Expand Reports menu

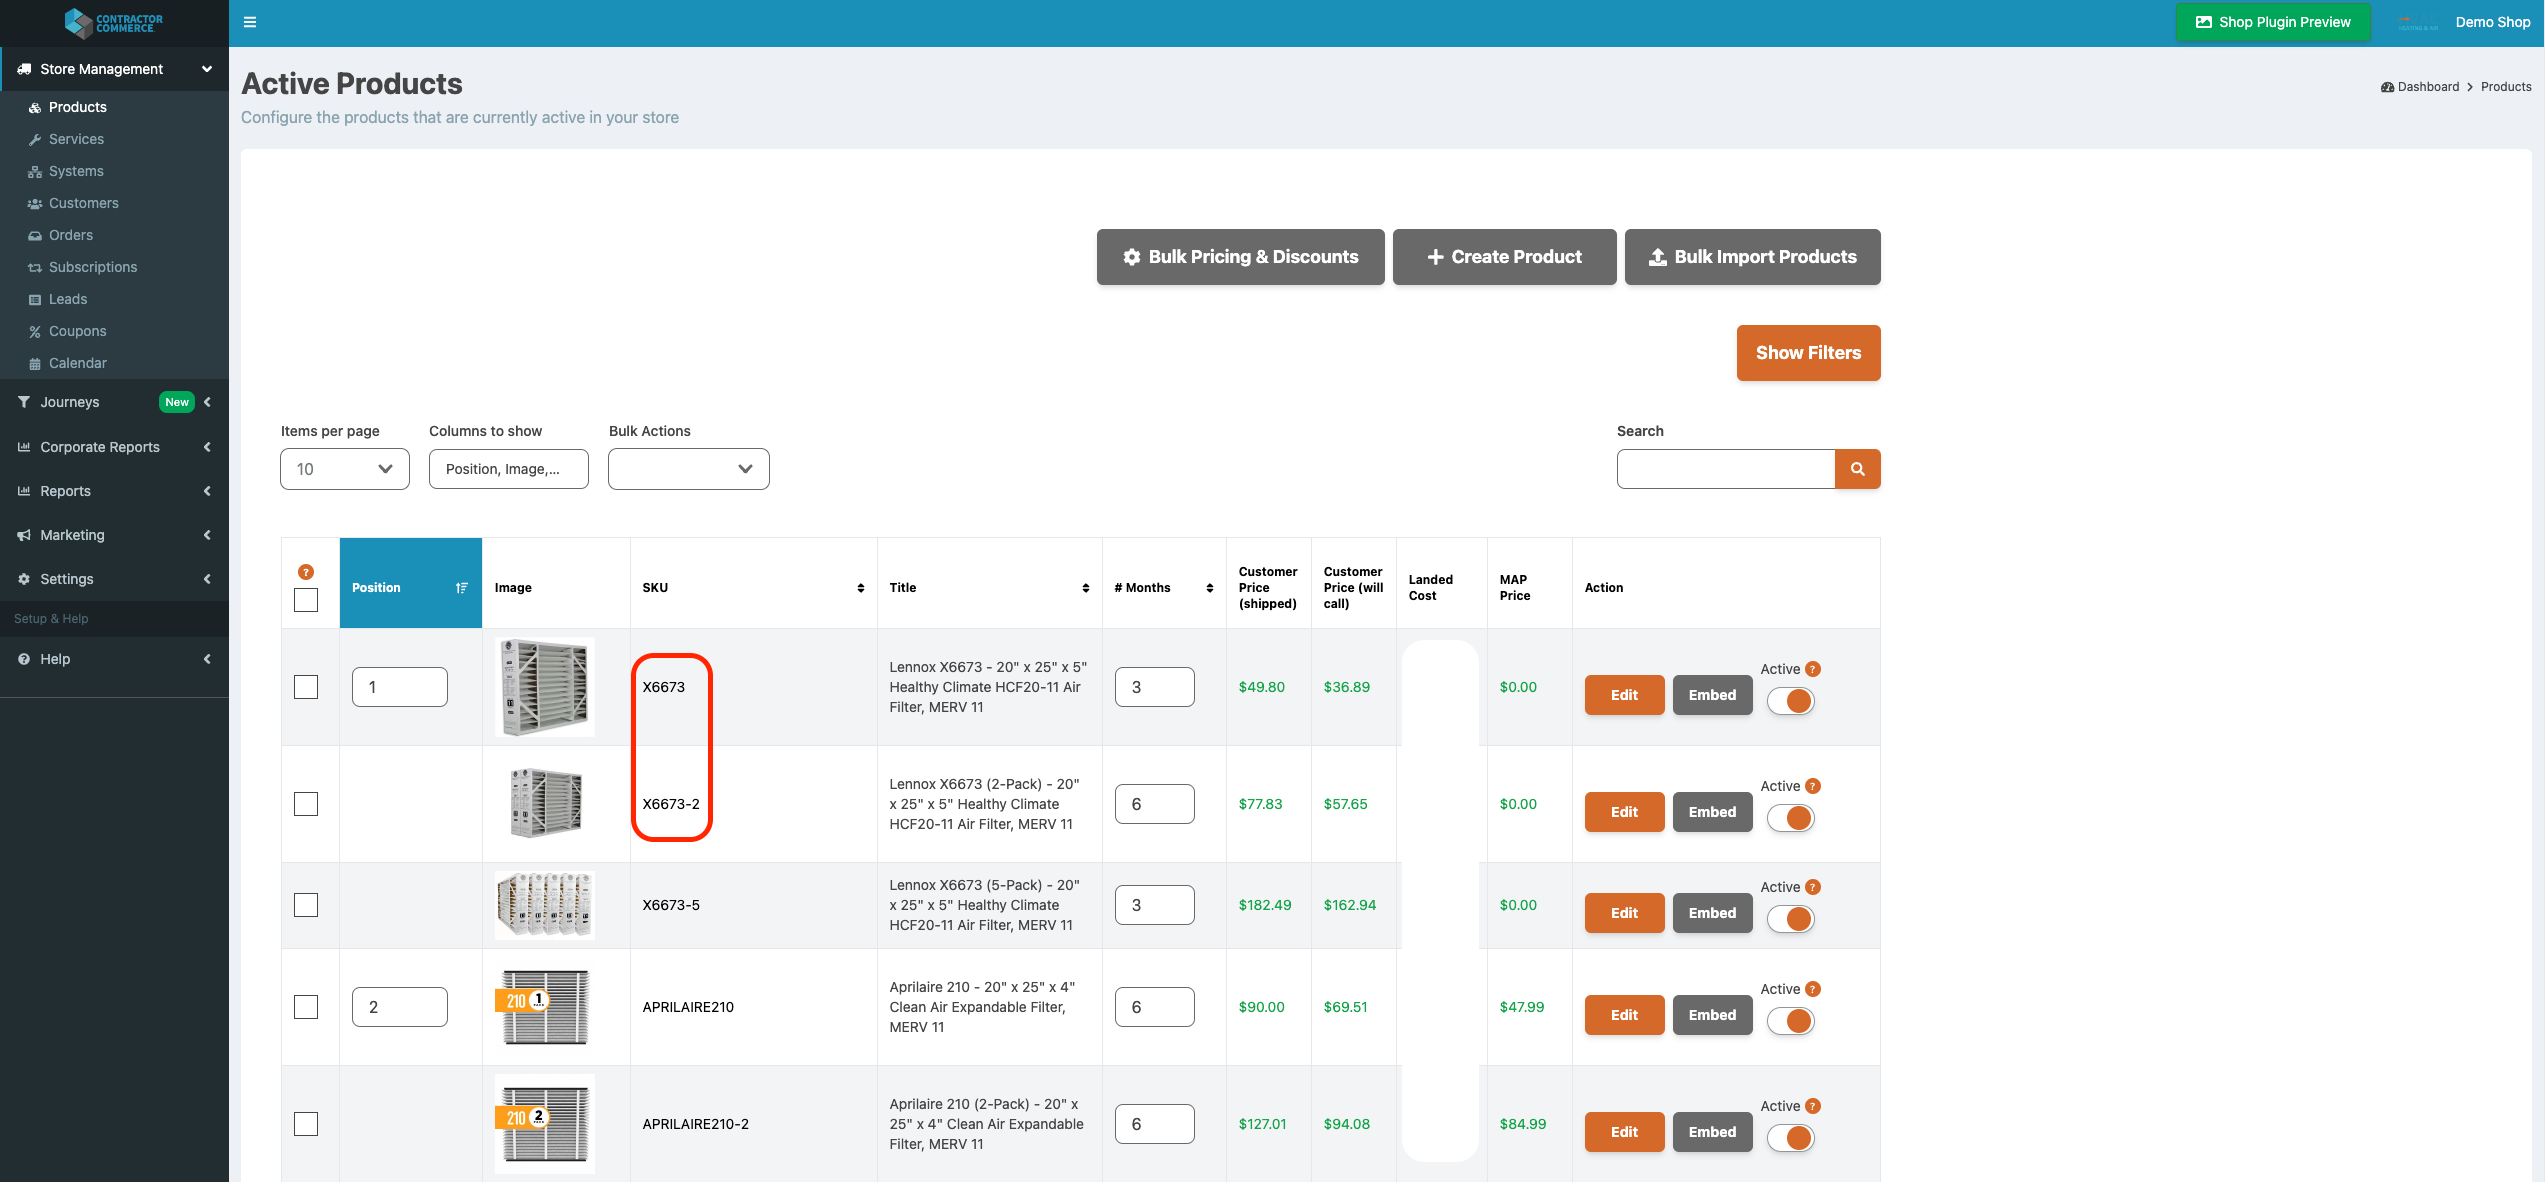tap(114, 491)
